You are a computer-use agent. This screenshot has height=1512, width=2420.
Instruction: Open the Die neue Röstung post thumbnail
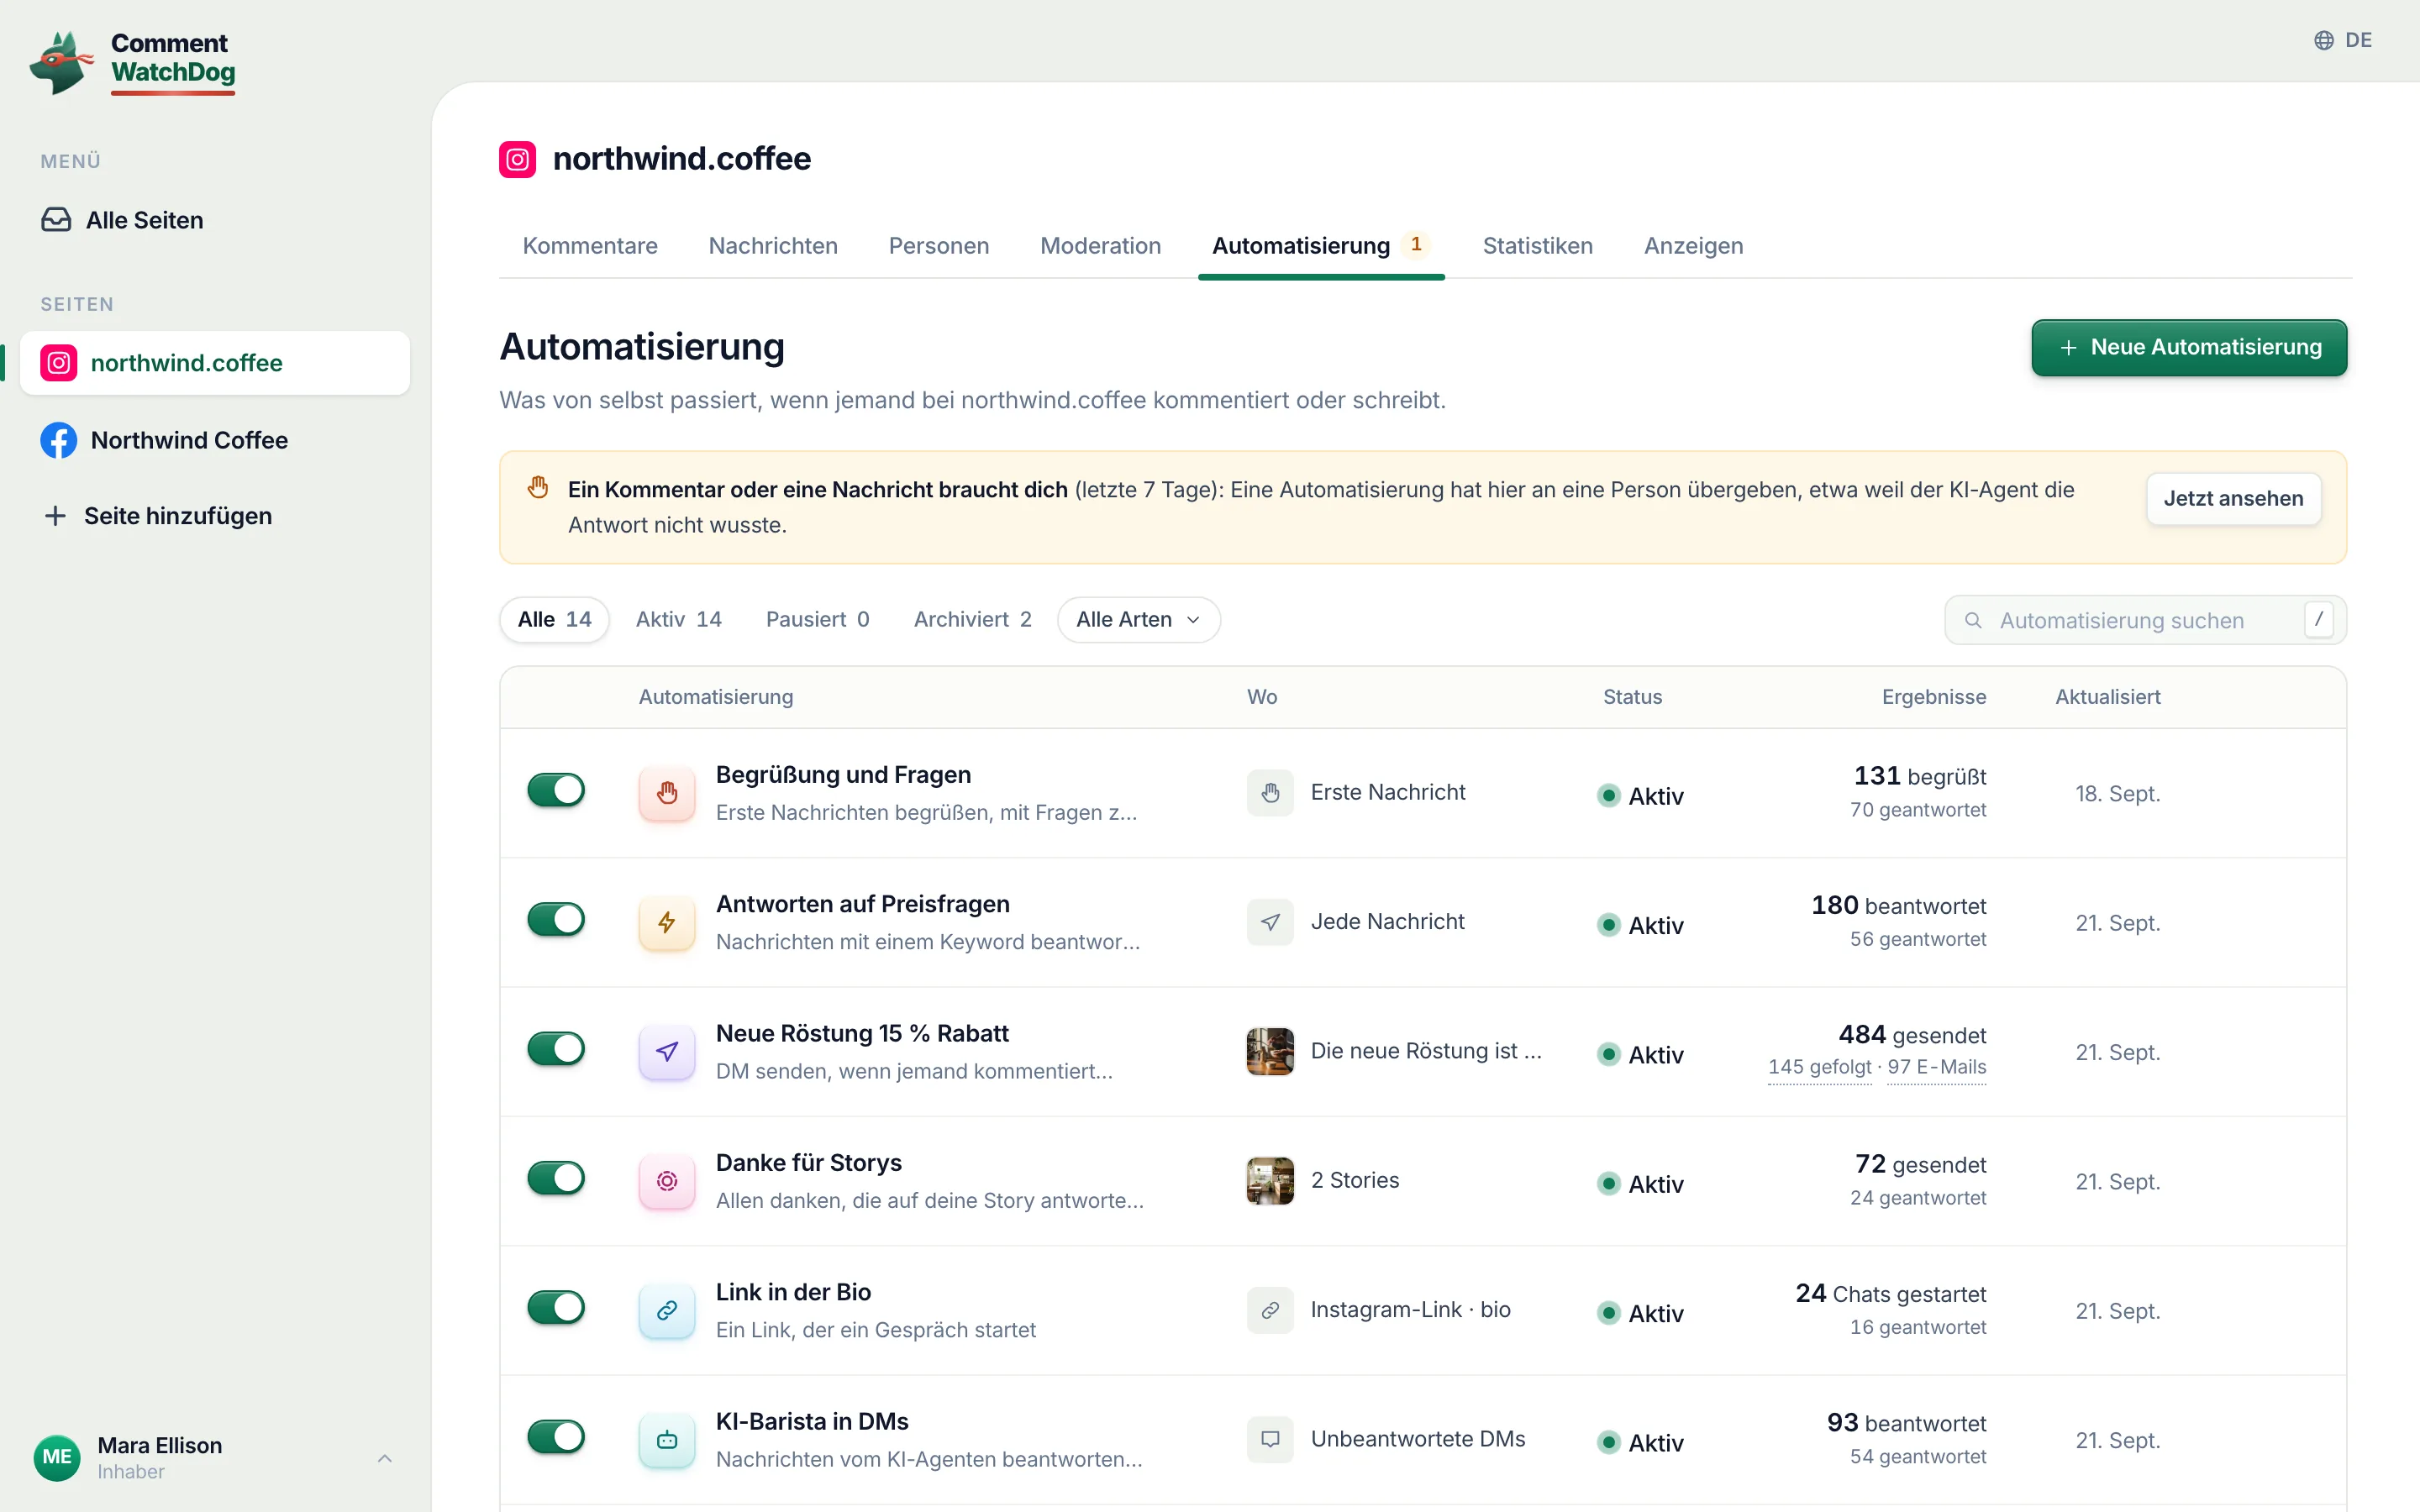(1270, 1052)
